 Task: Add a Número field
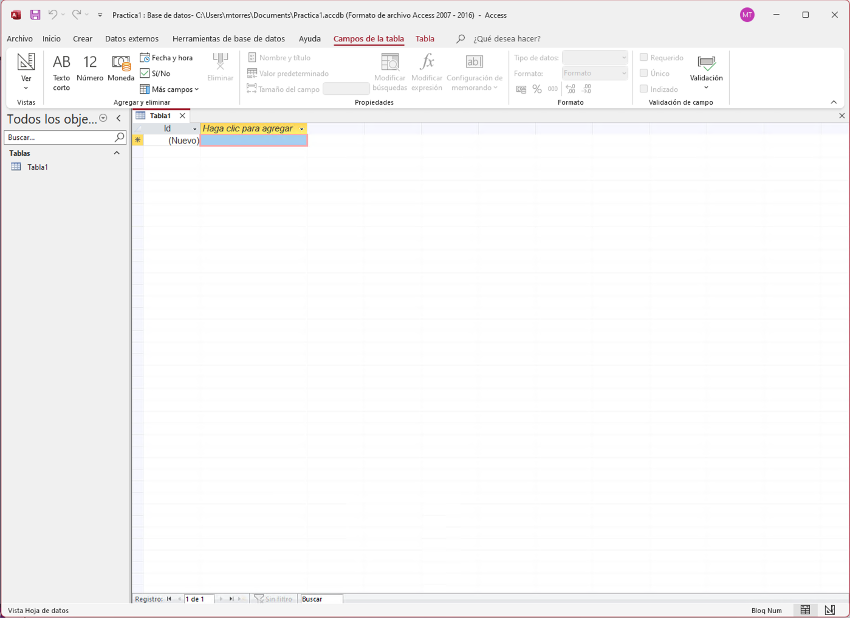tap(90, 70)
